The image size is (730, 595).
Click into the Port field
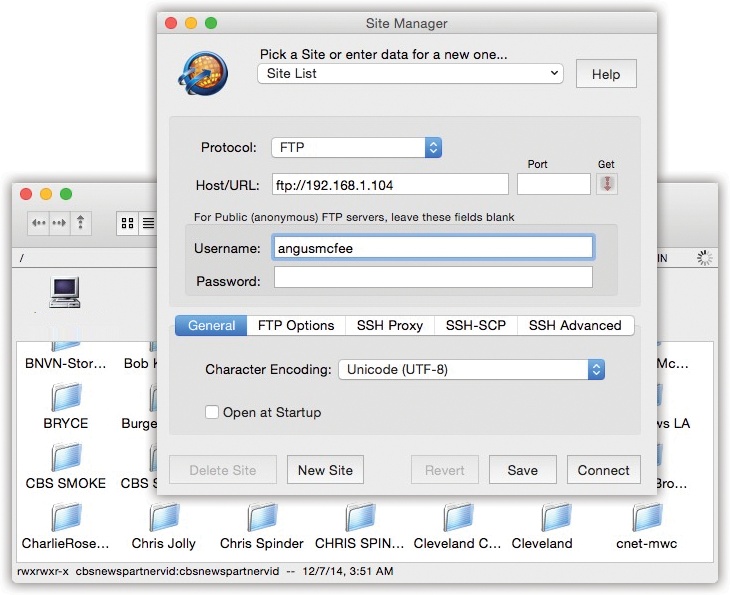(x=554, y=184)
